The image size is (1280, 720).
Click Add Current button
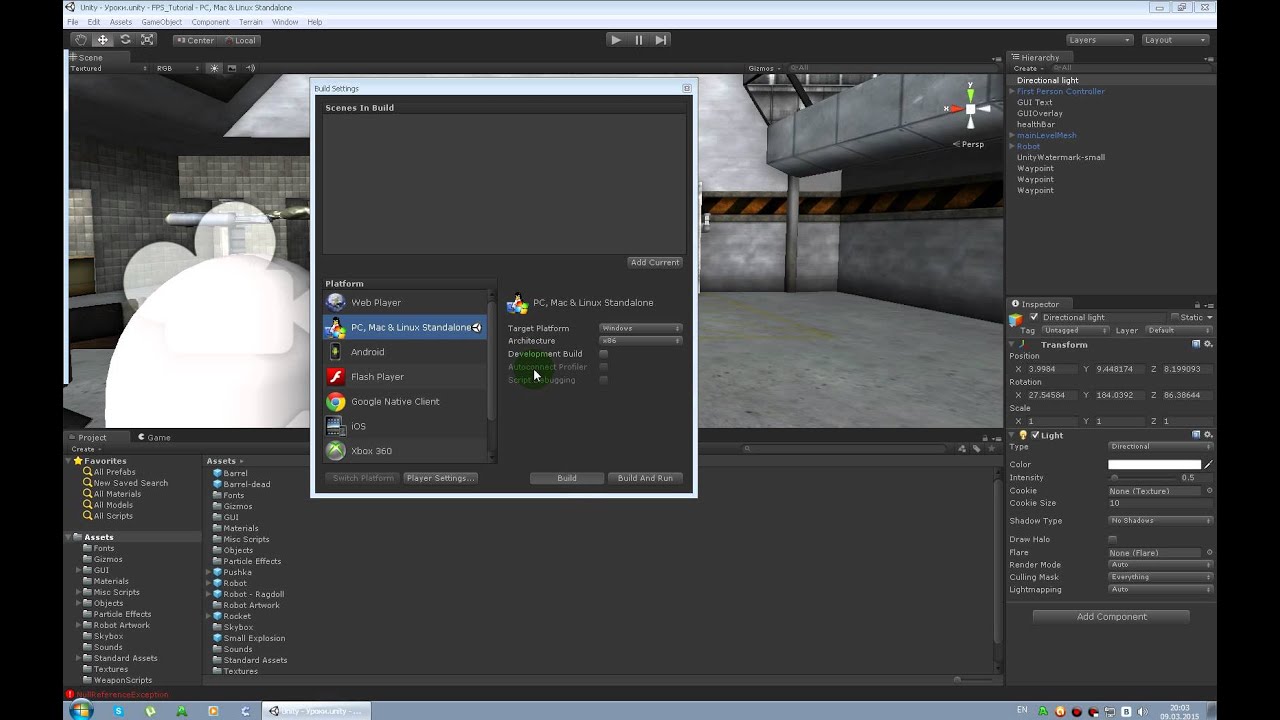click(x=655, y=262)
